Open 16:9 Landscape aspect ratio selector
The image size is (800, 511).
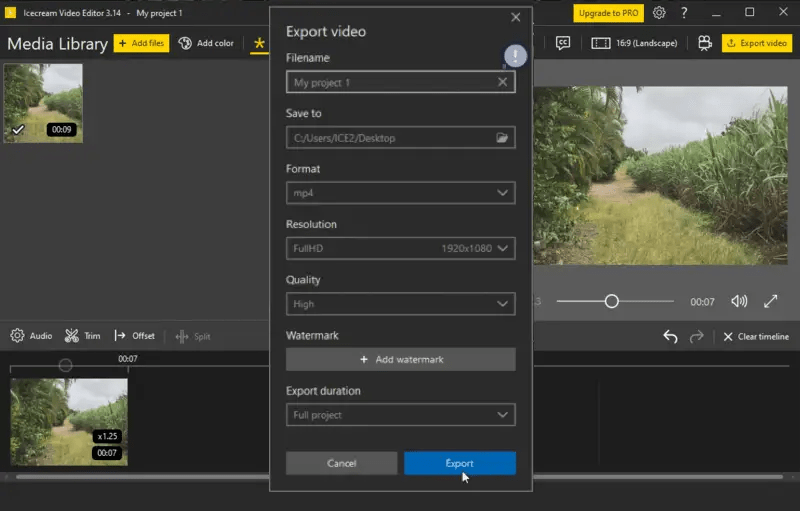coord(634,43)
